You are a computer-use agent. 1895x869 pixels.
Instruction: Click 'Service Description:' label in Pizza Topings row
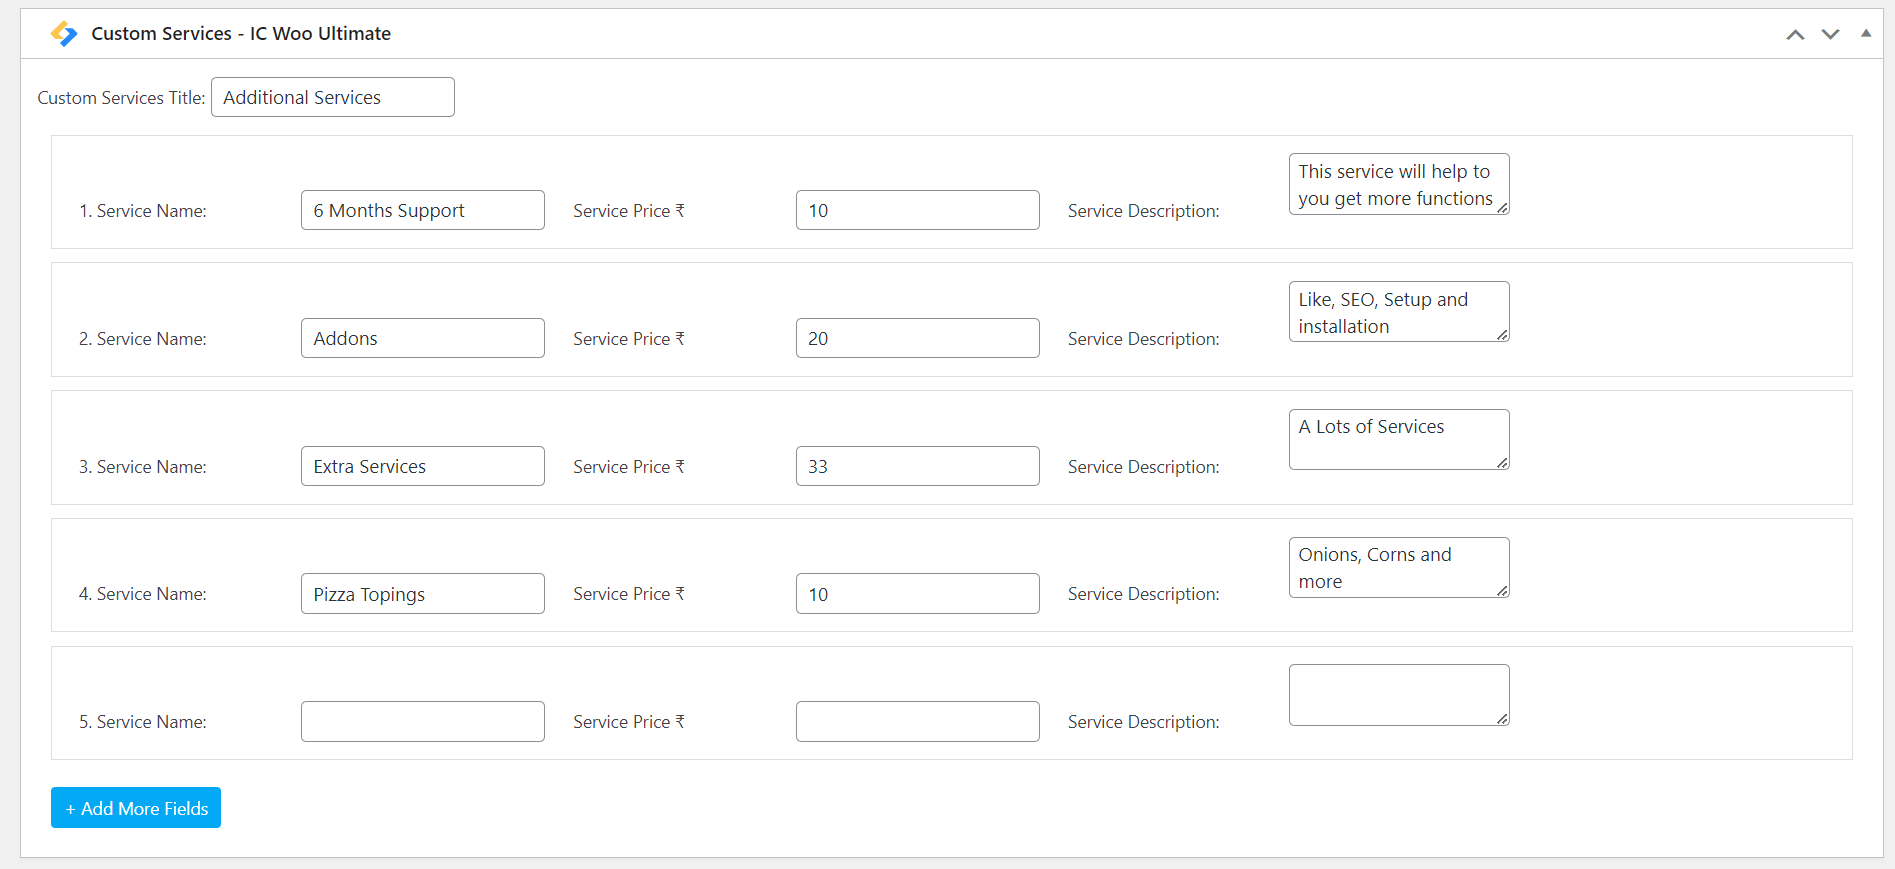pos(1144,594)
